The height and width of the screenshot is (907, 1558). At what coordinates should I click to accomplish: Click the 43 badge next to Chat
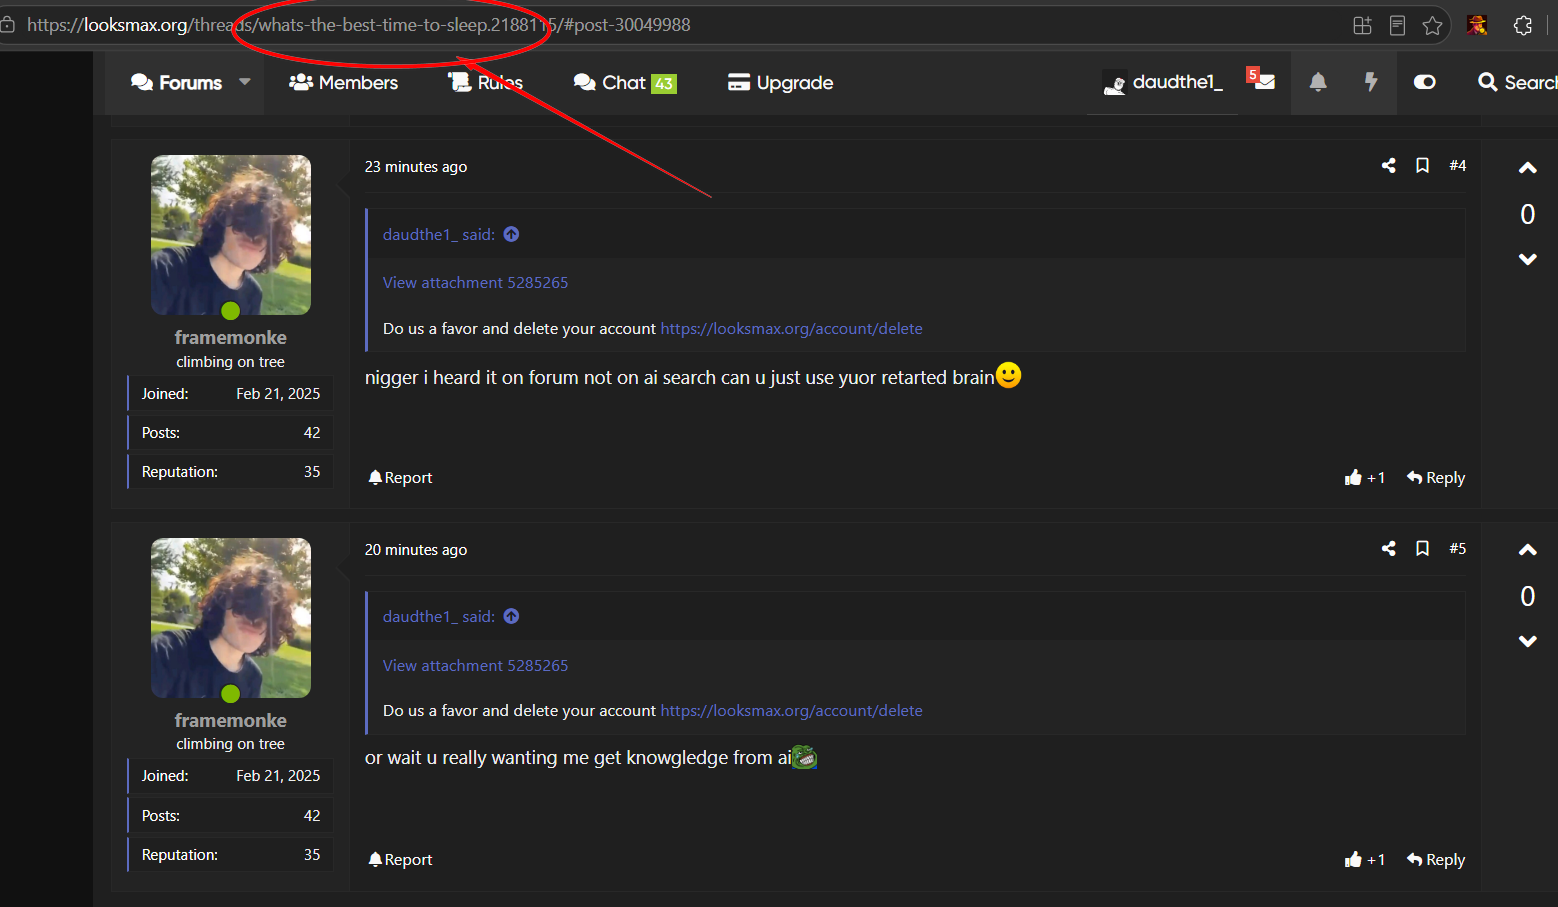(664, 84)
